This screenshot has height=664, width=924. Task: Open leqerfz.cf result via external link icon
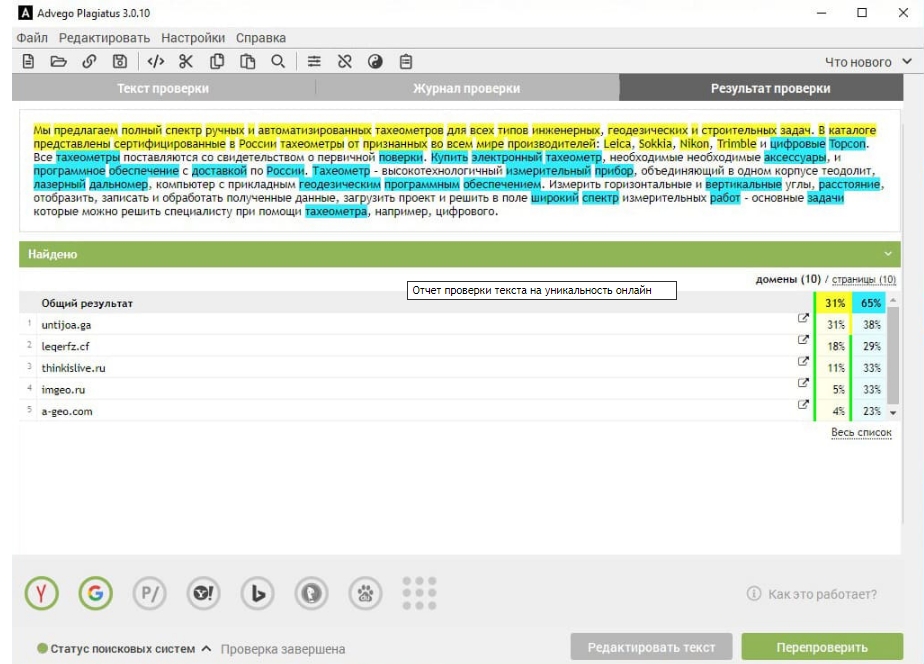(803, 340)
